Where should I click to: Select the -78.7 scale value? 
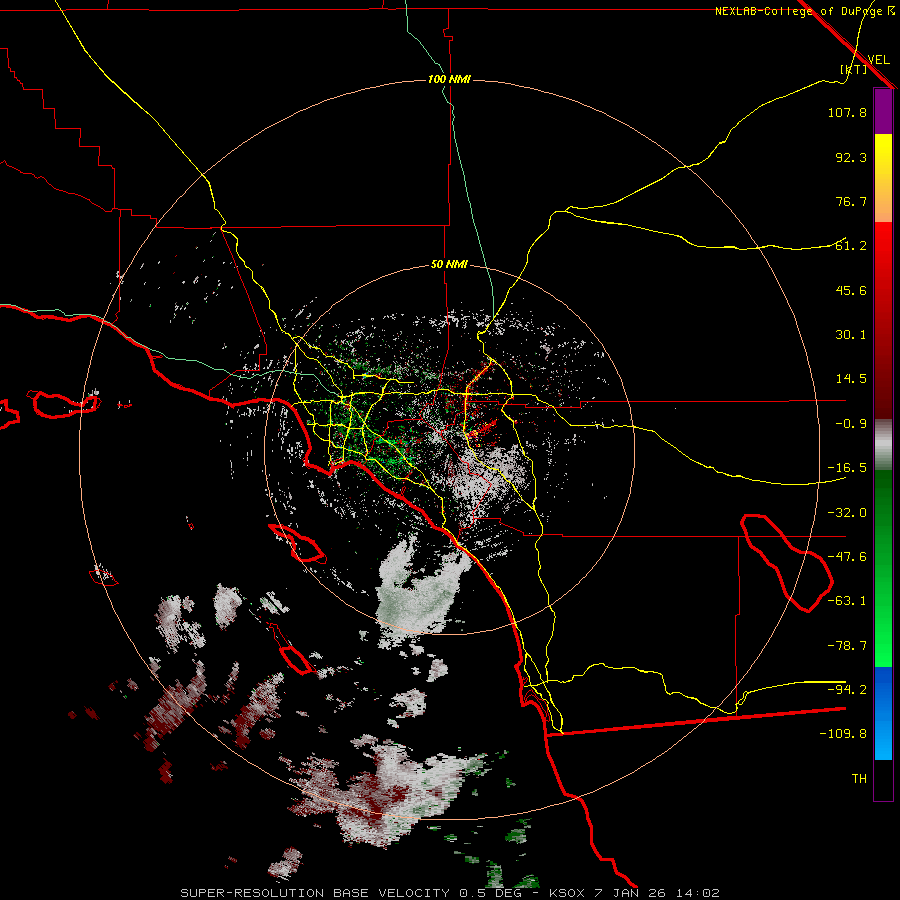point(847,646)
